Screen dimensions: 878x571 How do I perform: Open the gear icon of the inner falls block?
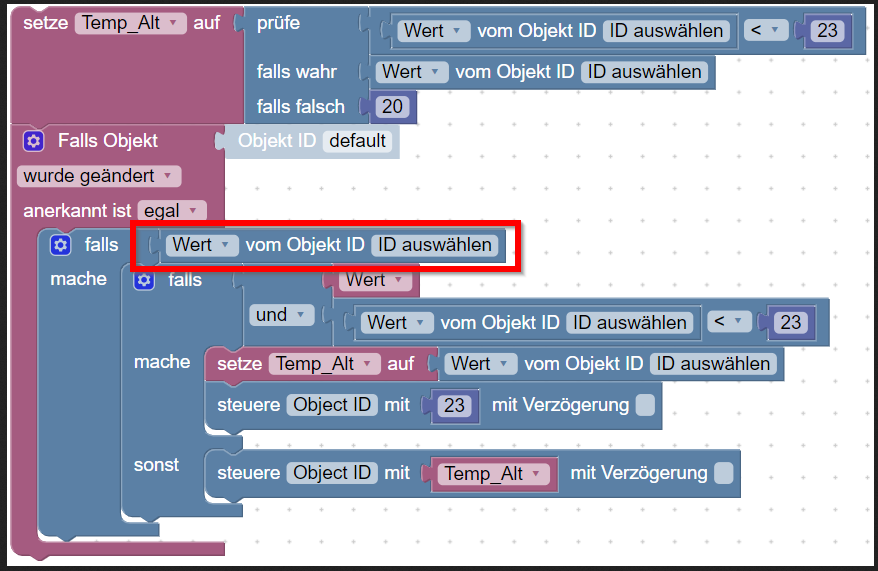coord(144,280)
